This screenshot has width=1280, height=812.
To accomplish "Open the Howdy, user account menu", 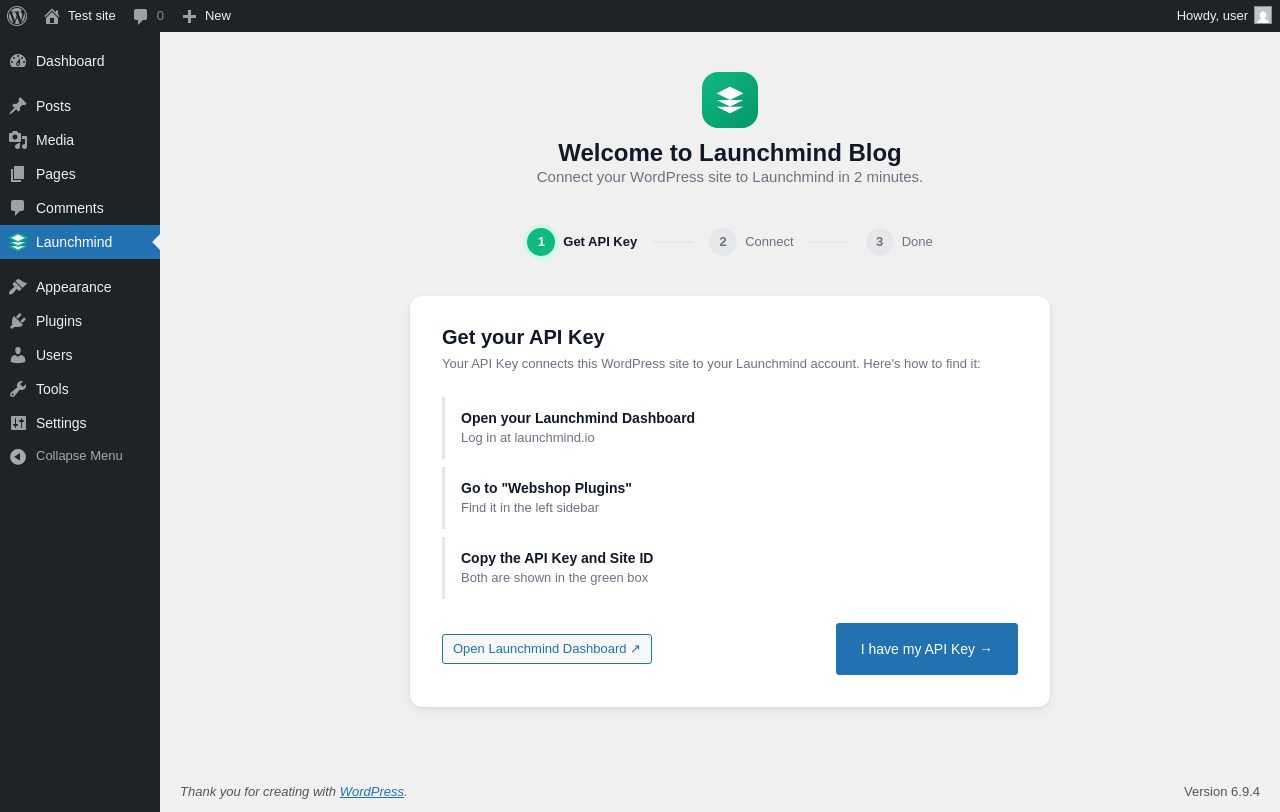I will [1224, 16].
